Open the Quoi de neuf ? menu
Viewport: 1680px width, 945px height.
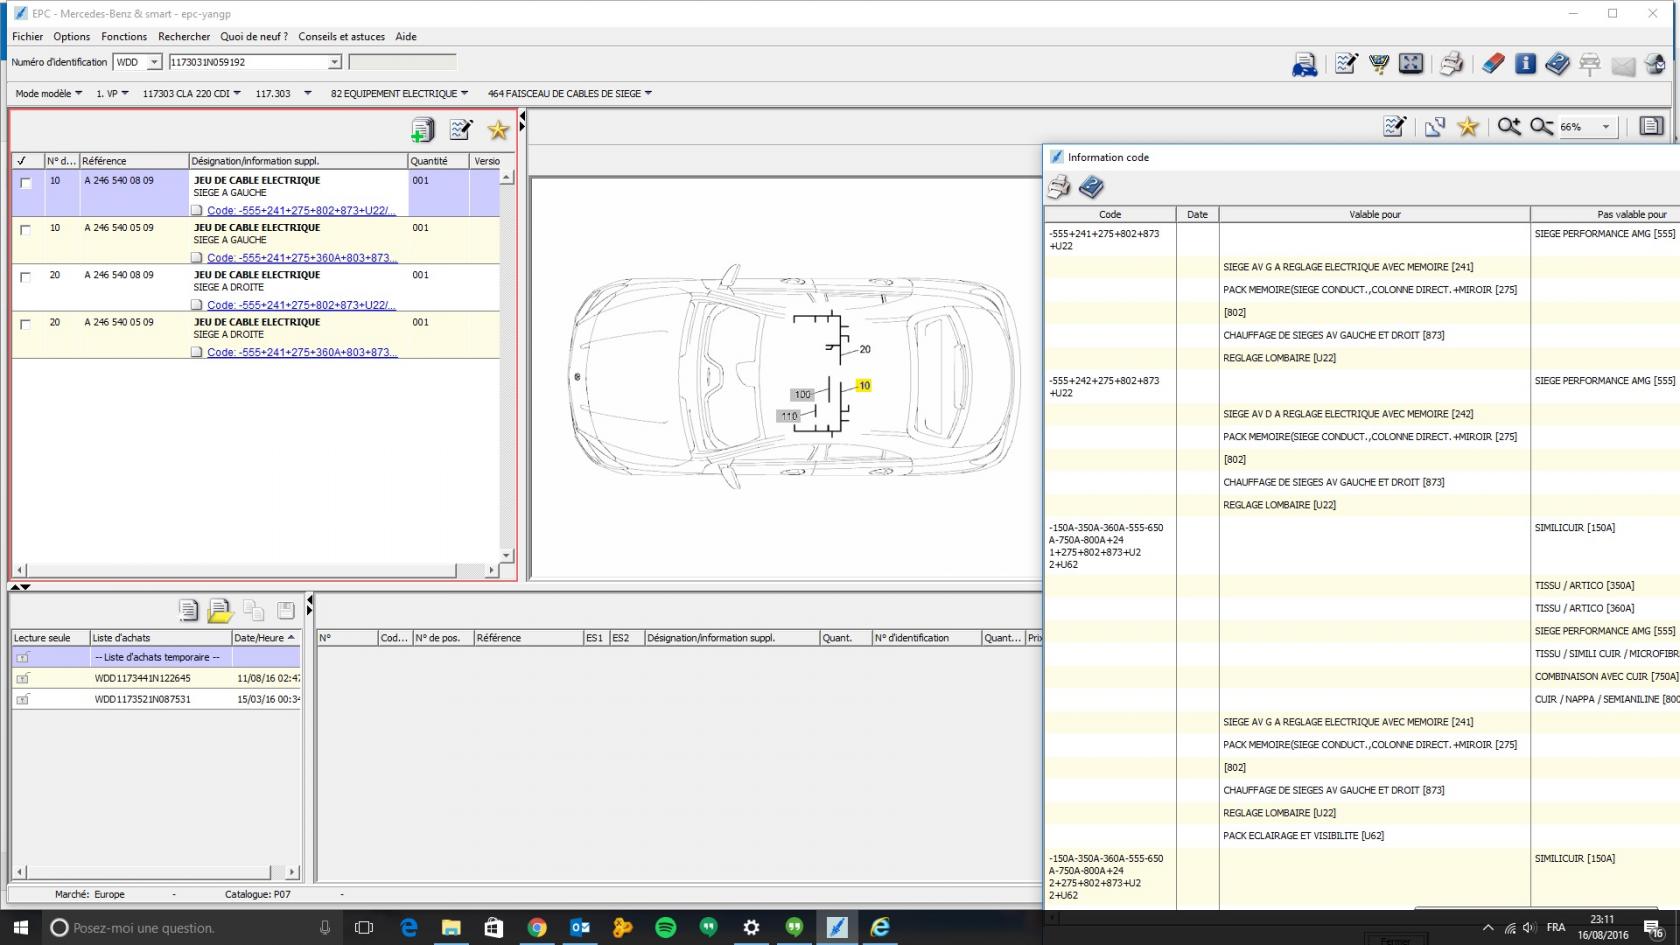coord(254,36)
